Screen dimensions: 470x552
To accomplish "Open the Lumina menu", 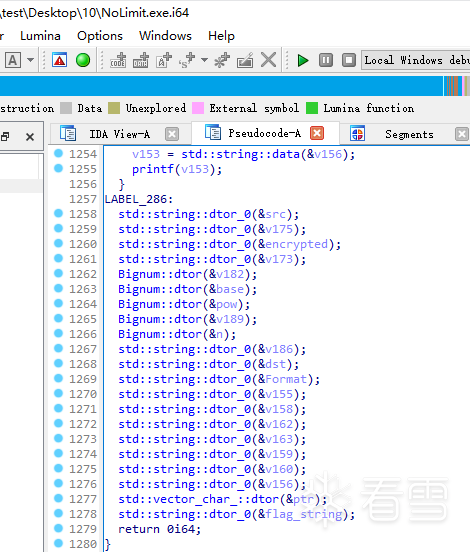I will coord(40,36).
